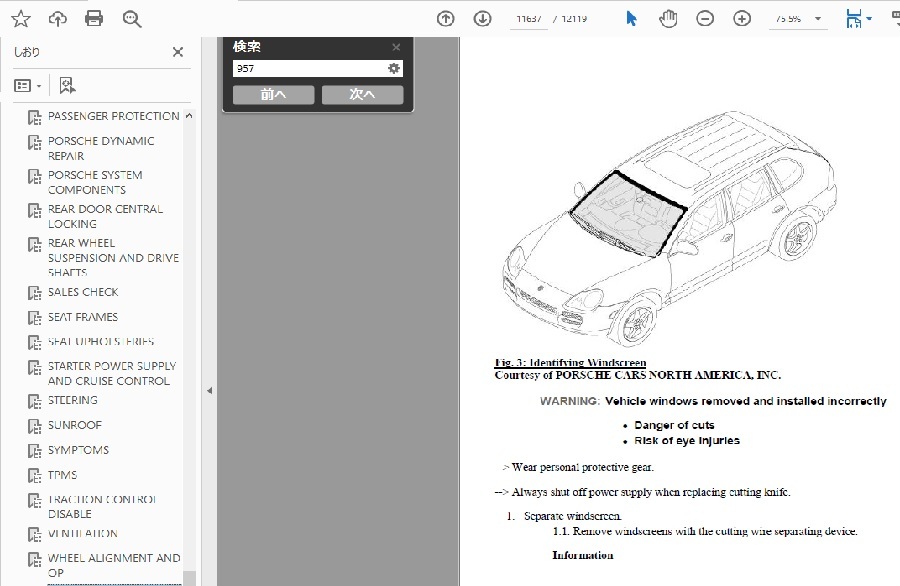Open SYMPTOMS bookmark
Image resolution: width=900 pixels, height=586 pixels.
(79, 450)
